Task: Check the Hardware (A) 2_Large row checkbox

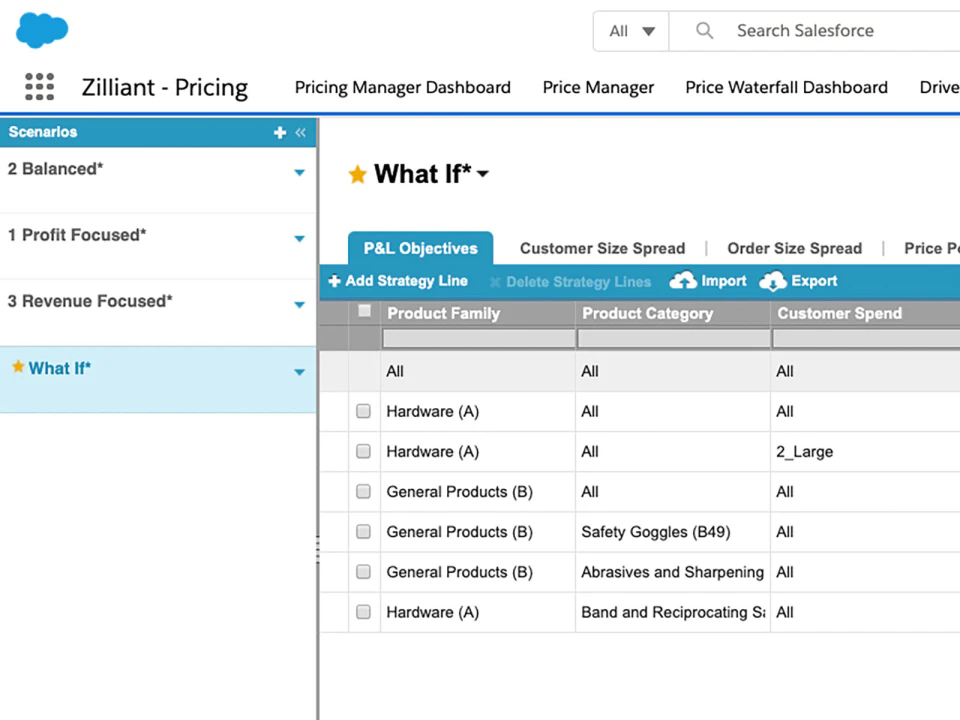Action: click(363, 452)
